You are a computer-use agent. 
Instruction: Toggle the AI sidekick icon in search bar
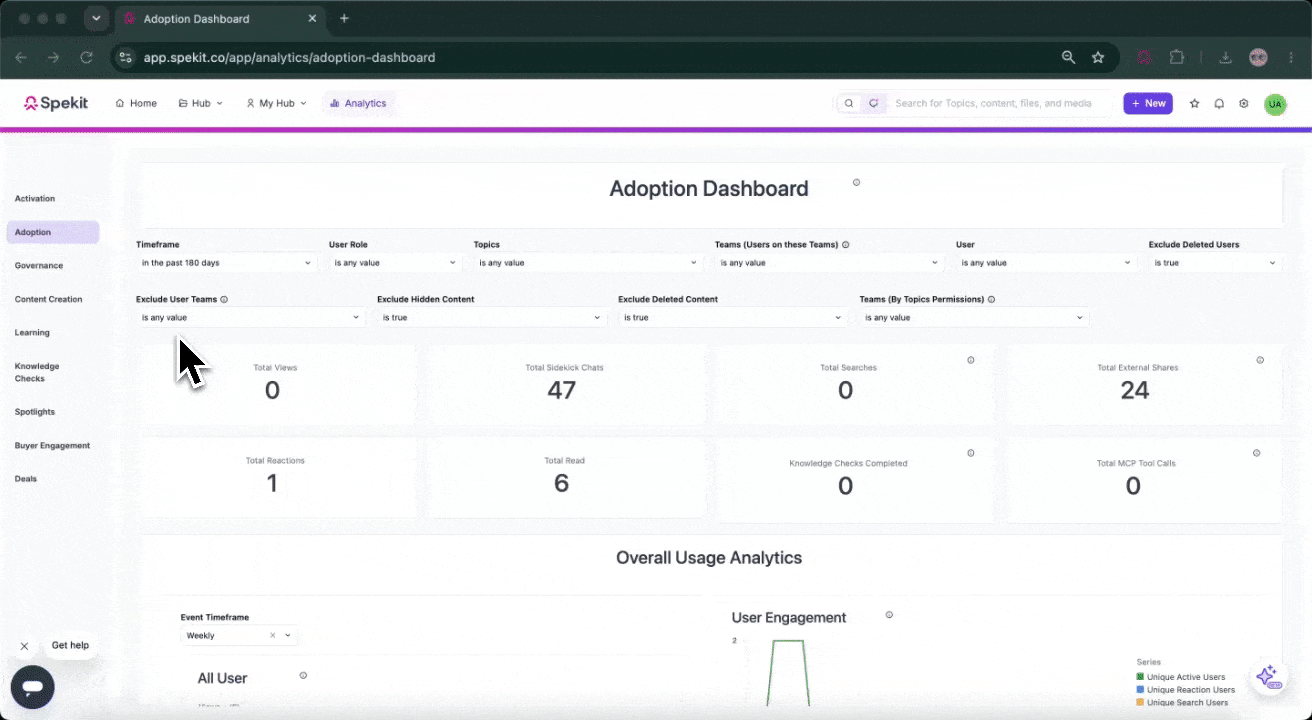point(873,103)
